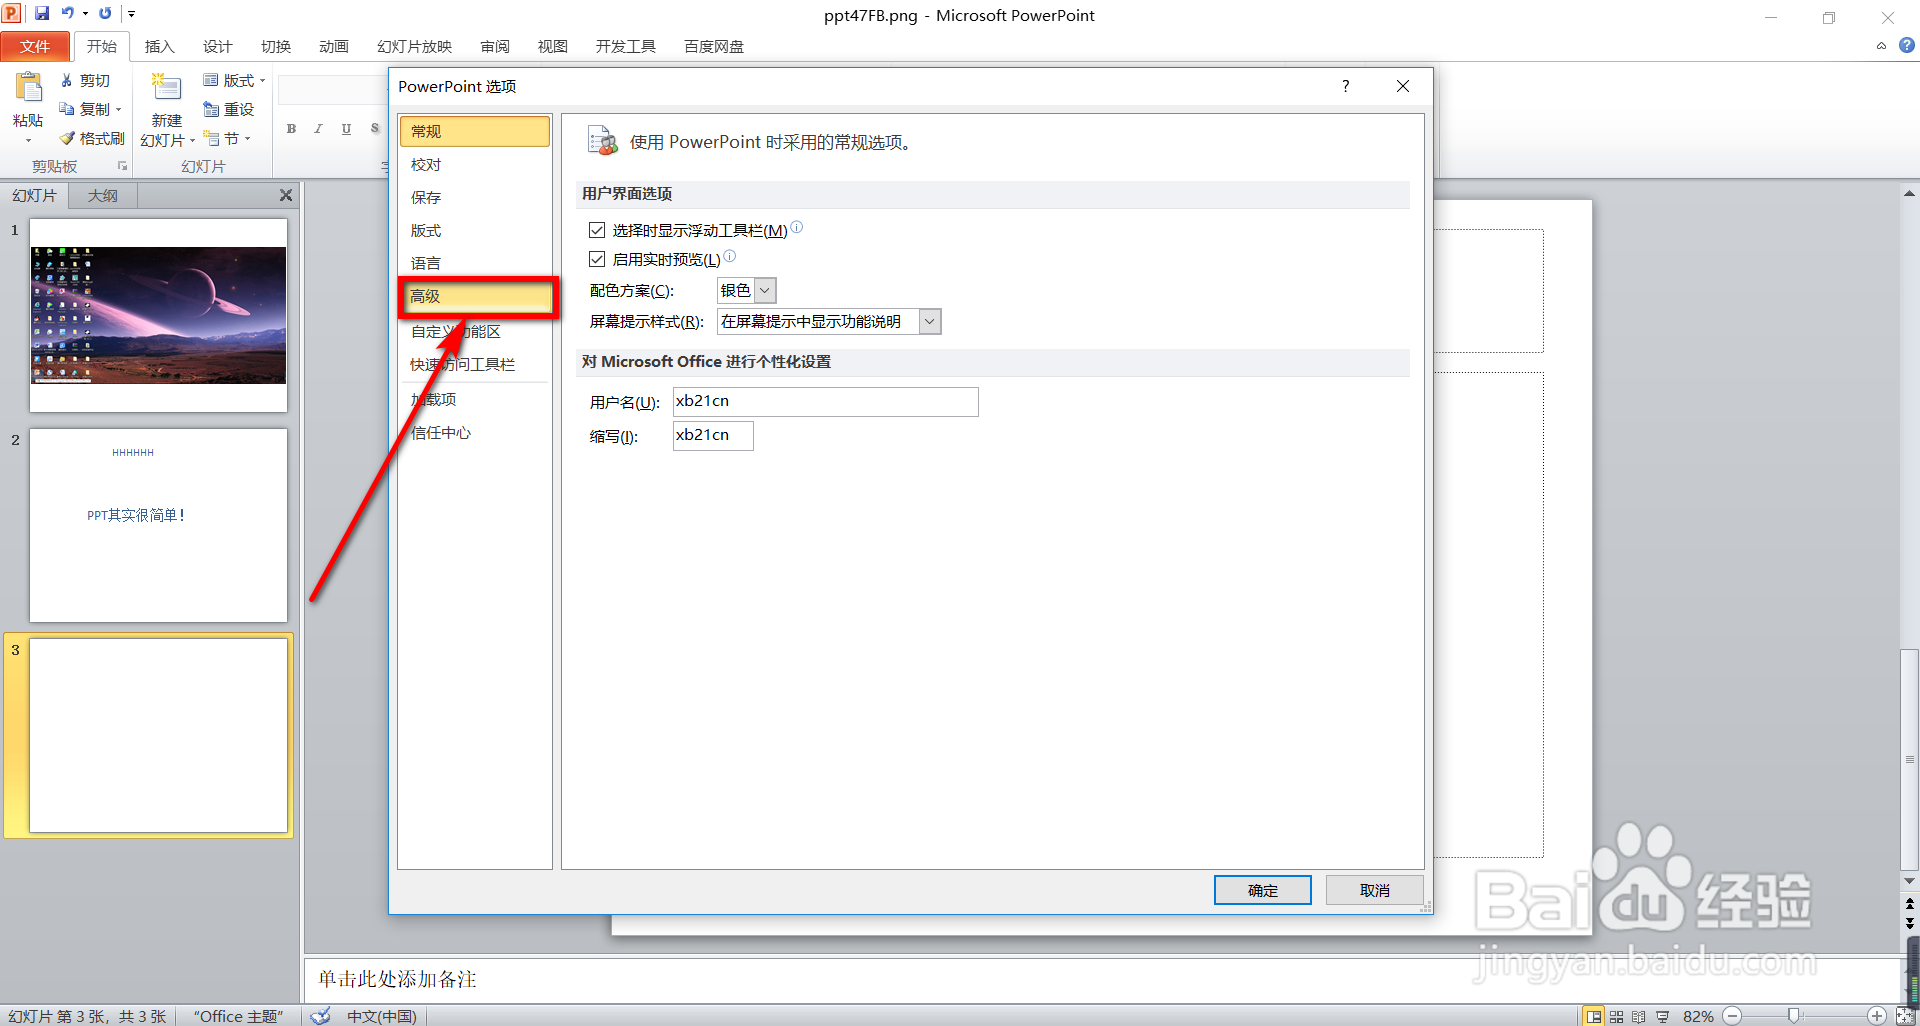Toggle 'Show Mini Toolbar on selection' checkbox
The width and height of the screenshot is (1920, 1026).
[x=597, y=230]
